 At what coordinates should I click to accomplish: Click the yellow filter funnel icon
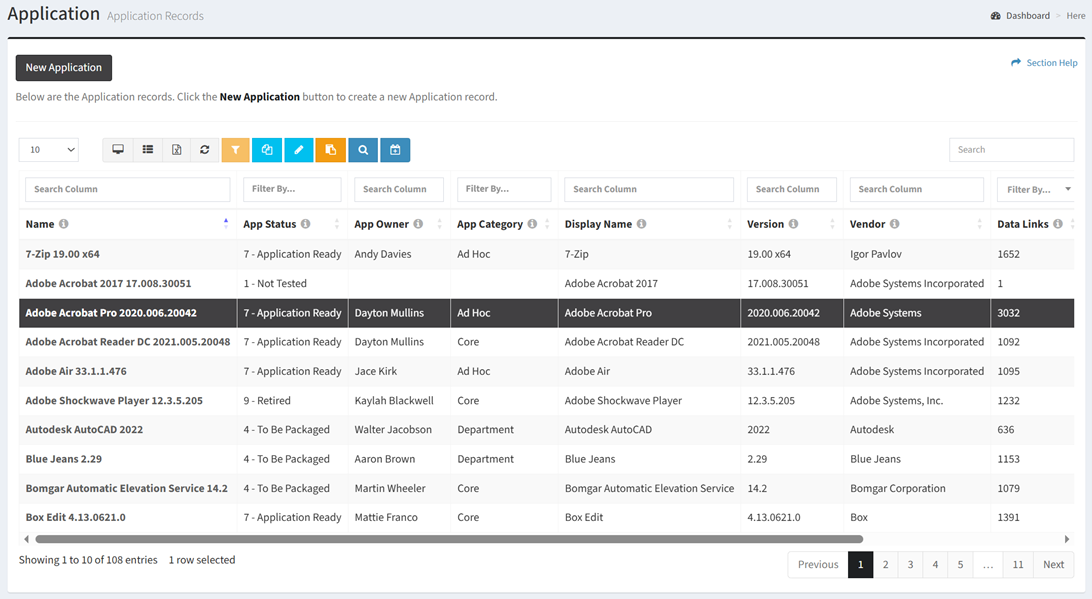click(x=235, y=150)
